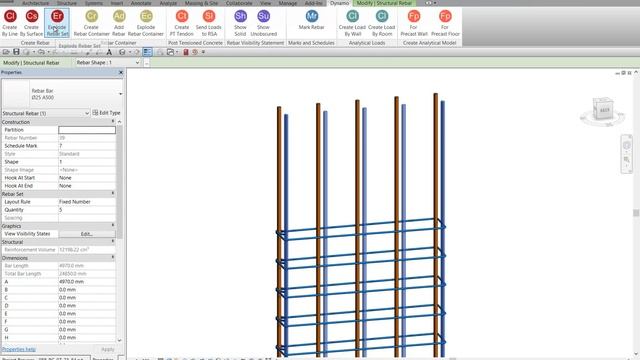Click the Open icon in quick access toolbar
The width and height of the screenshot is (640, 360).
pos(6,52)
